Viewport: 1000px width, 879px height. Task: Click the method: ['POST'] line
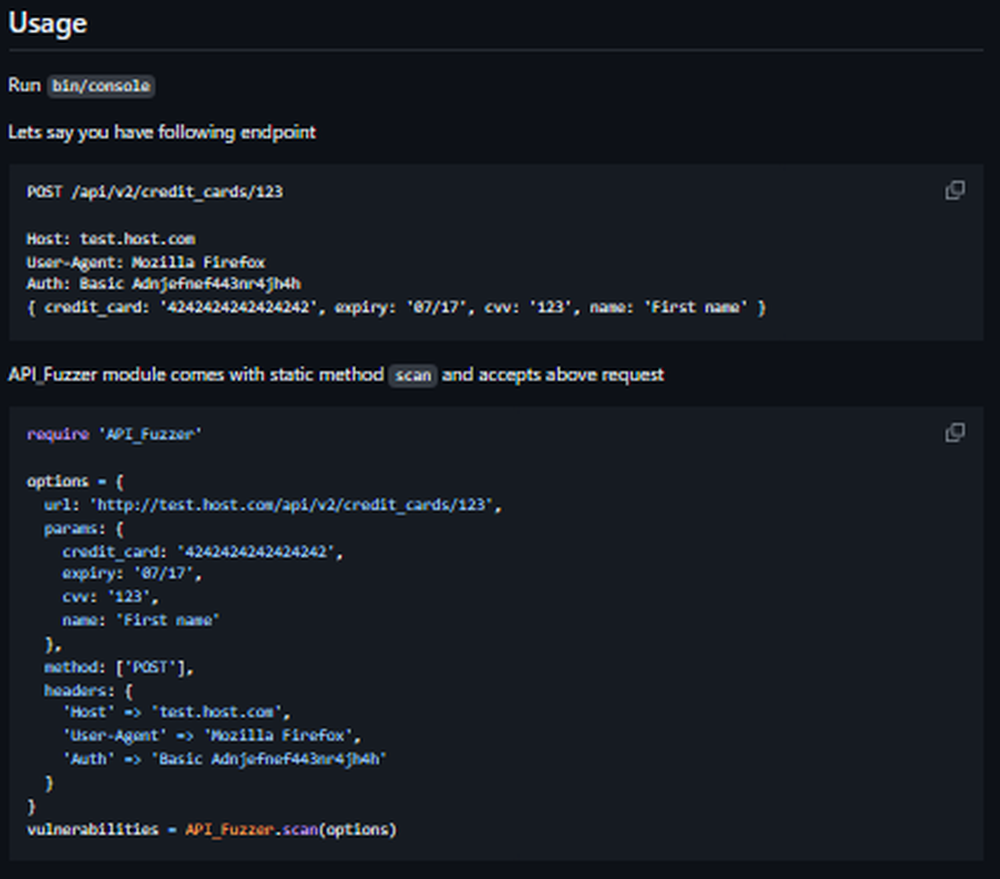(119, 667)
